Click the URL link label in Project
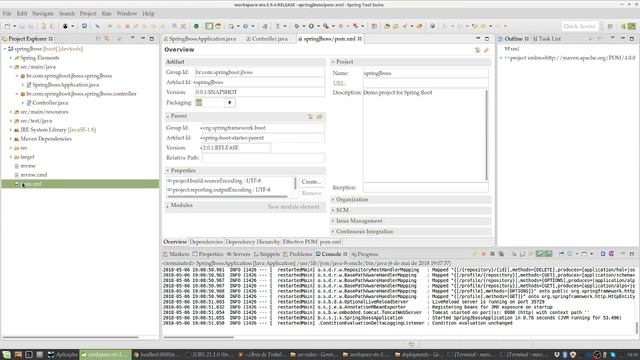640x360 pixels. (x=339, y=83)
